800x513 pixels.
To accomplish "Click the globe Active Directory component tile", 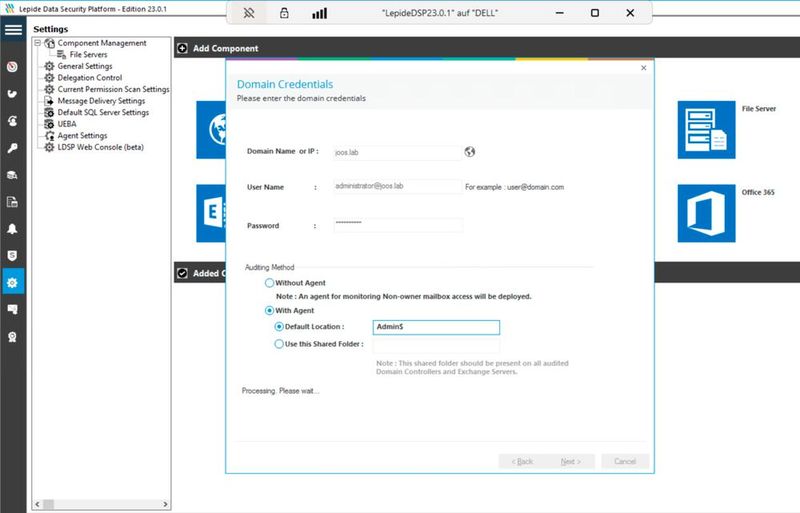I will (x=211, y=130).
